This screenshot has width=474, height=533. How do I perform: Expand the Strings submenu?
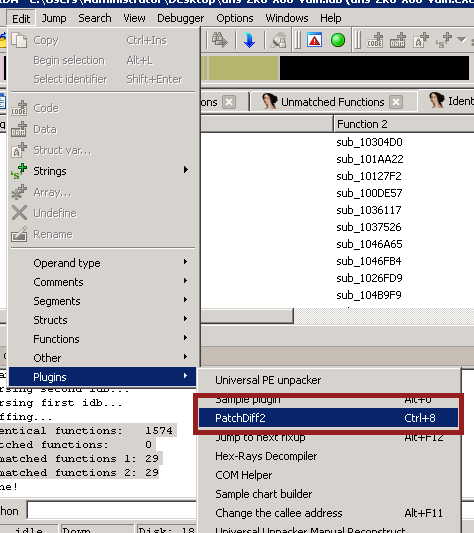tap(102, 171)
